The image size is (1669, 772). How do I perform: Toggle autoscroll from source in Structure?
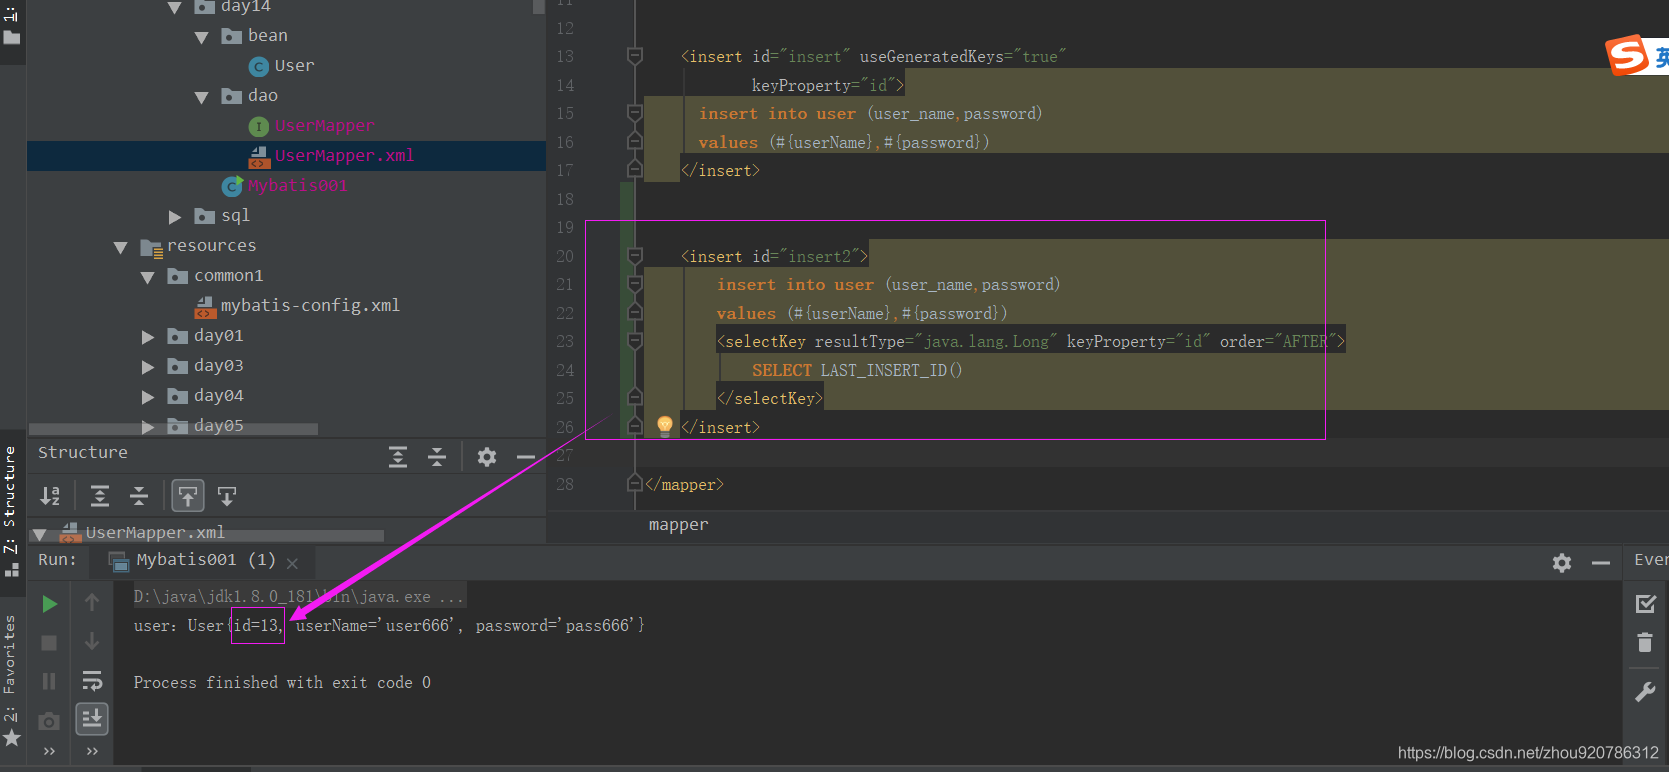[227, 496]
